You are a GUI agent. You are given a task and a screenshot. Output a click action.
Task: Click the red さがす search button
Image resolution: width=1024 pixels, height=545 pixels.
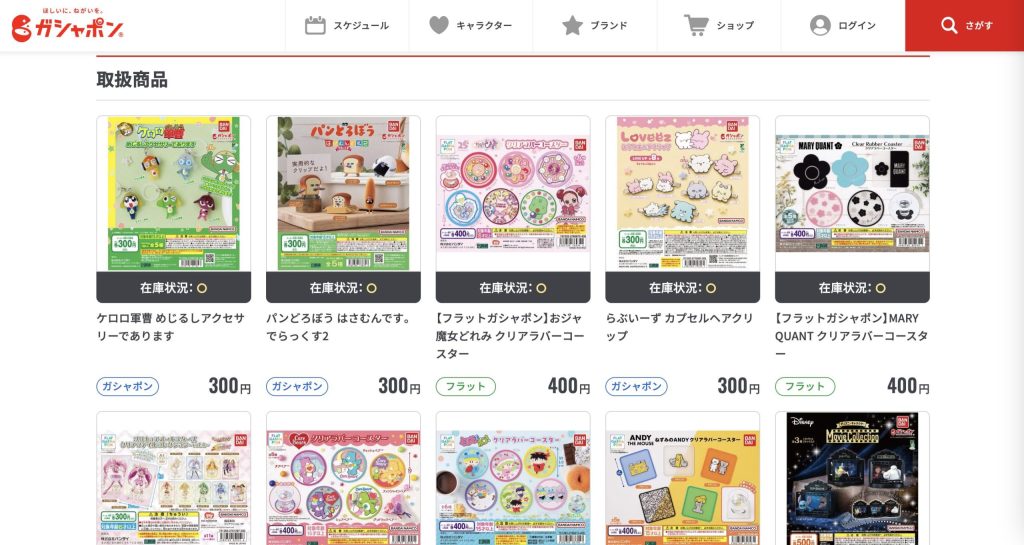(x=965, y=25)
